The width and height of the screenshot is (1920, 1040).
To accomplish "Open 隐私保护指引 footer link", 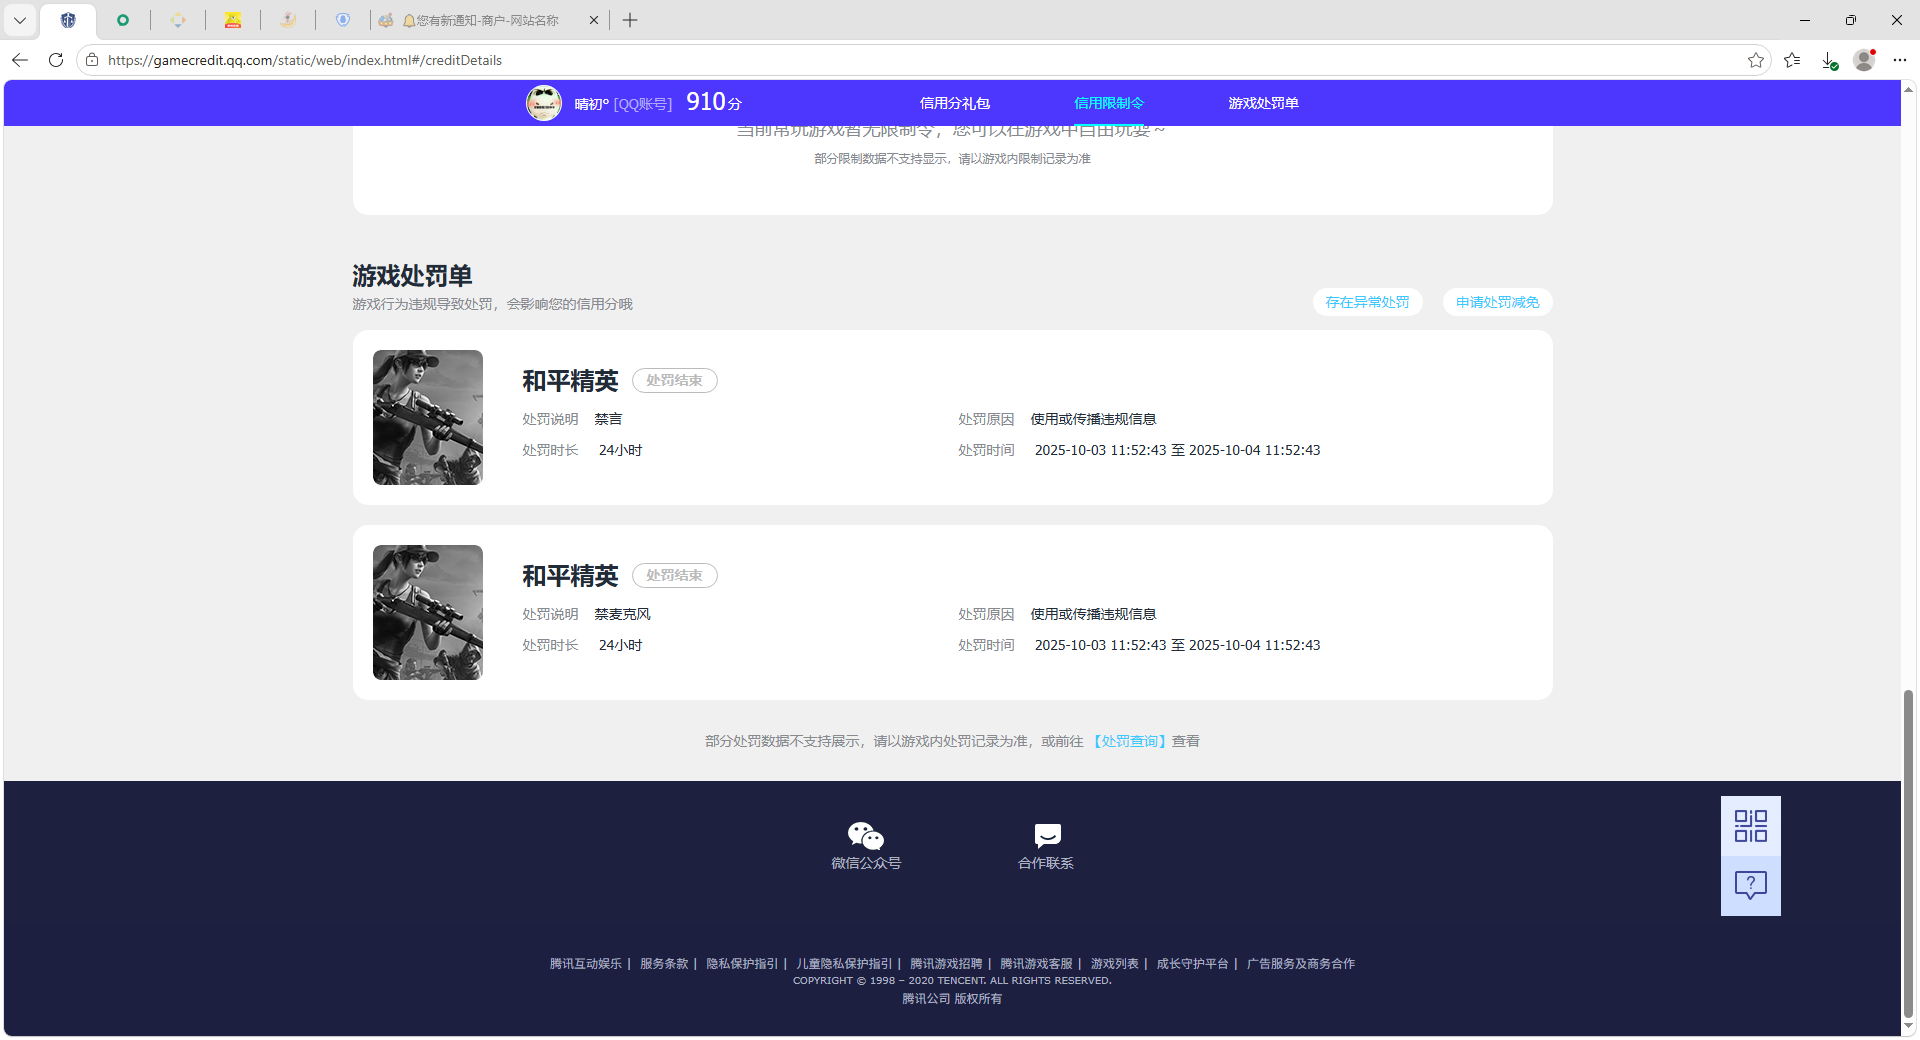I will 742,964.
